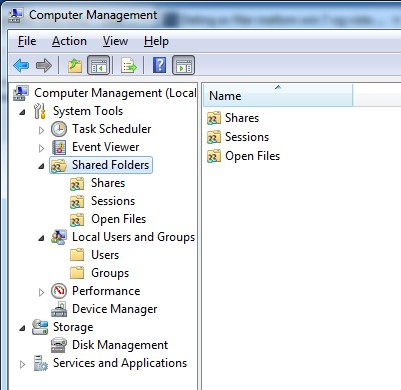The image size is (401, 390).
Task: Select the Groups label in the tree
Action: [110, 273]
